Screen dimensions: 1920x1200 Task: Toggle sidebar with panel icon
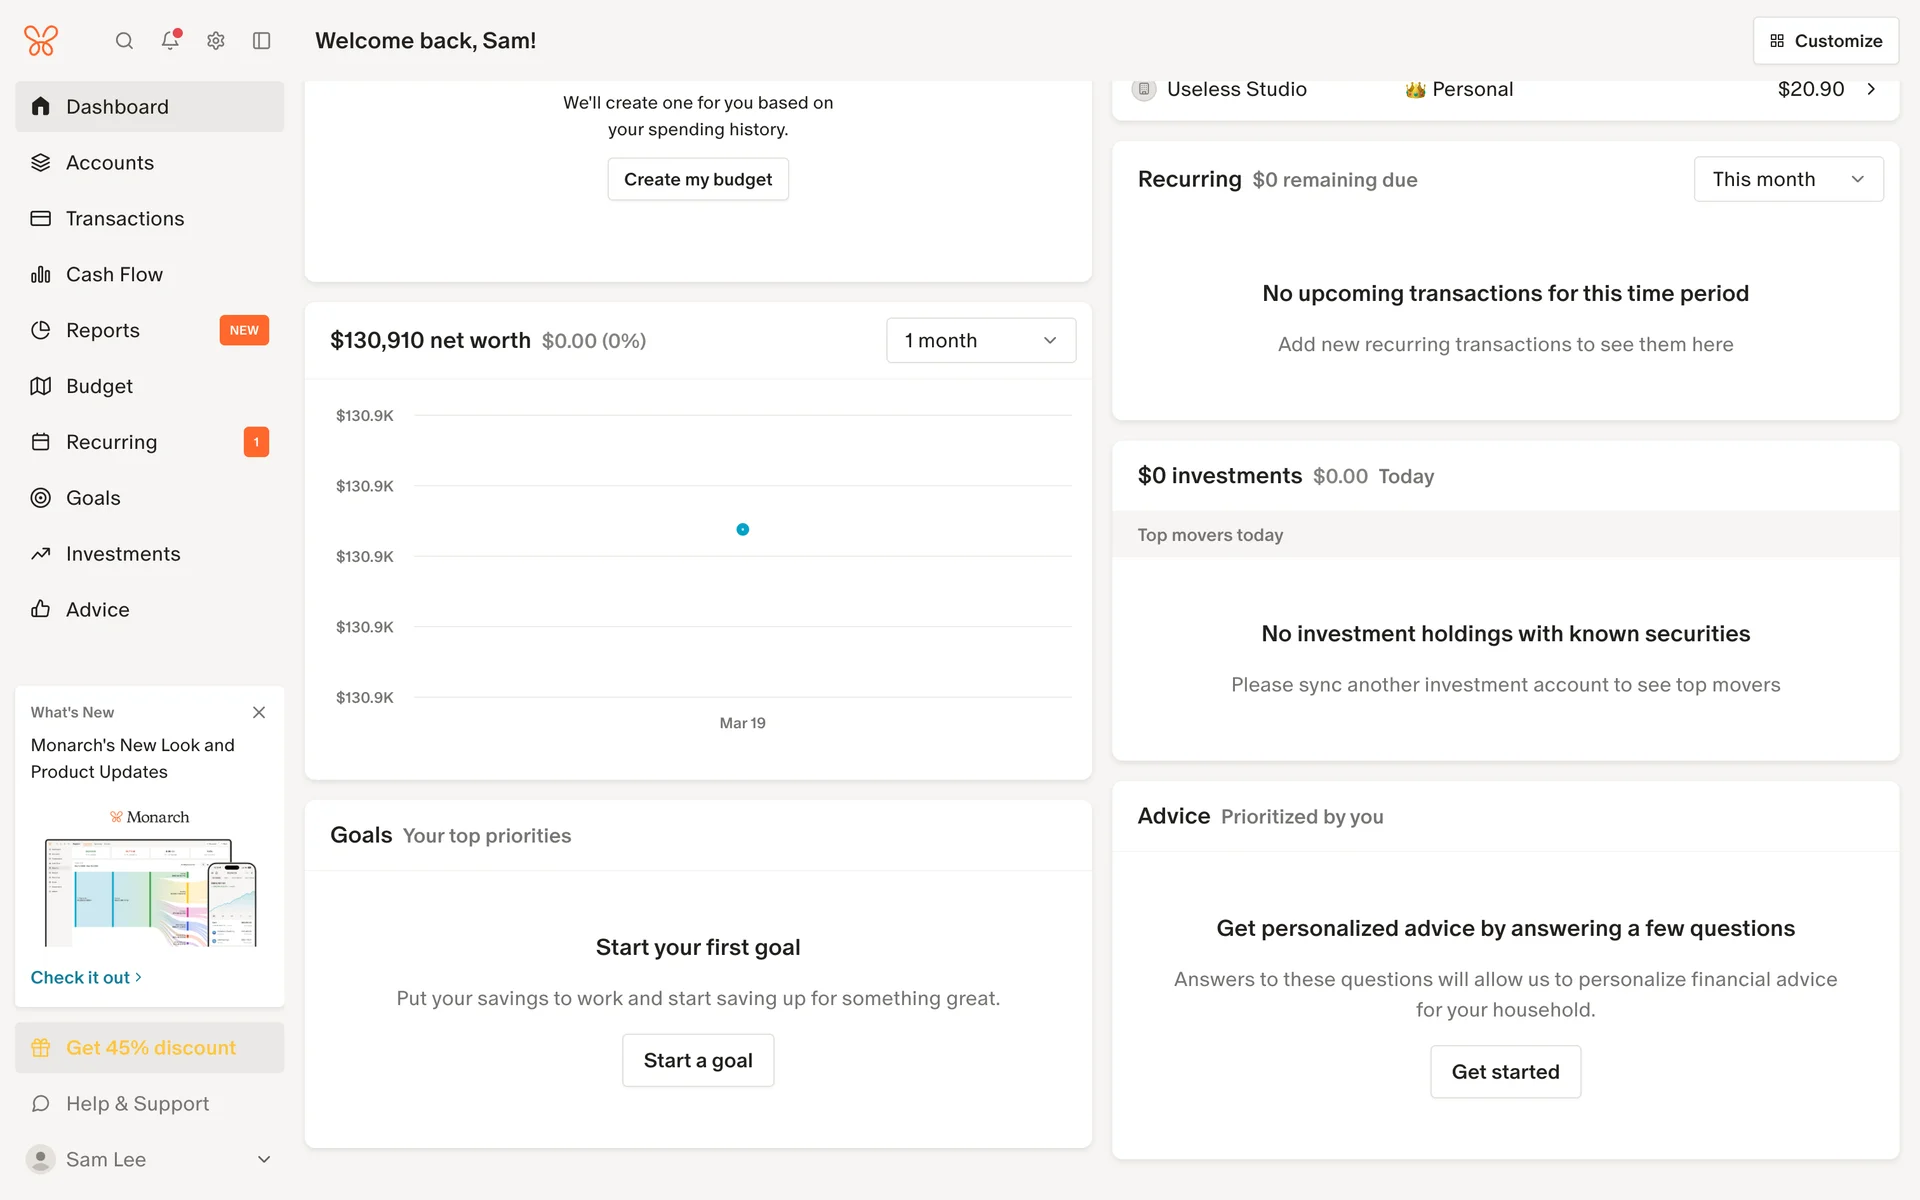coord(262,40)
